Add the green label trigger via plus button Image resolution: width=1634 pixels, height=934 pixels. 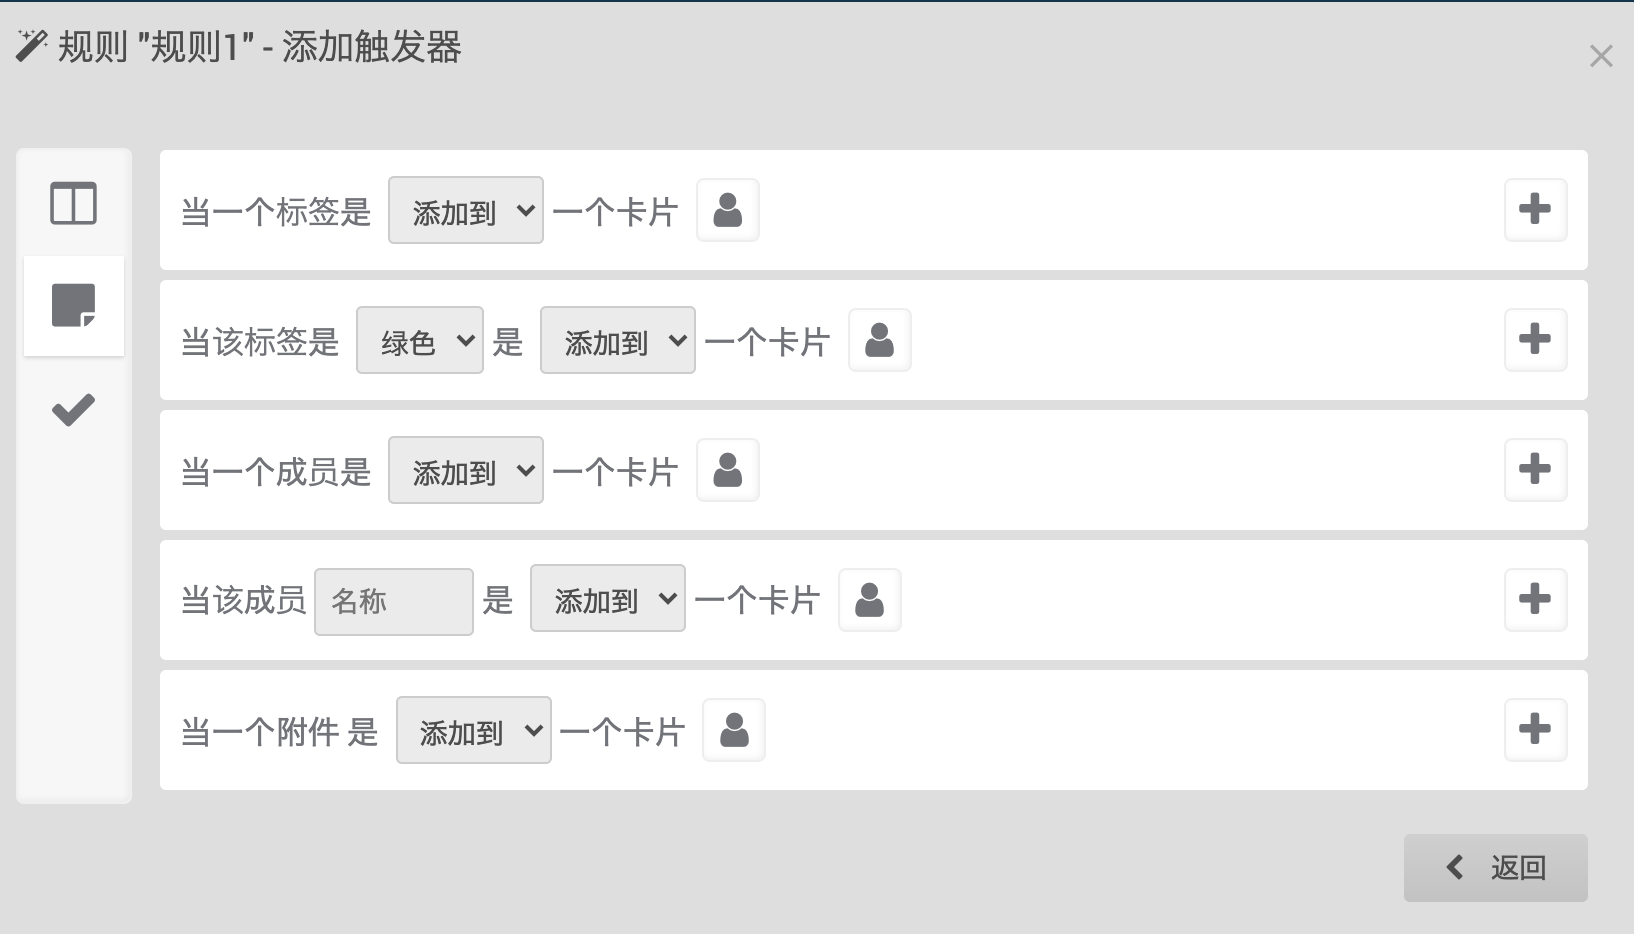(x=1535, y=340)
